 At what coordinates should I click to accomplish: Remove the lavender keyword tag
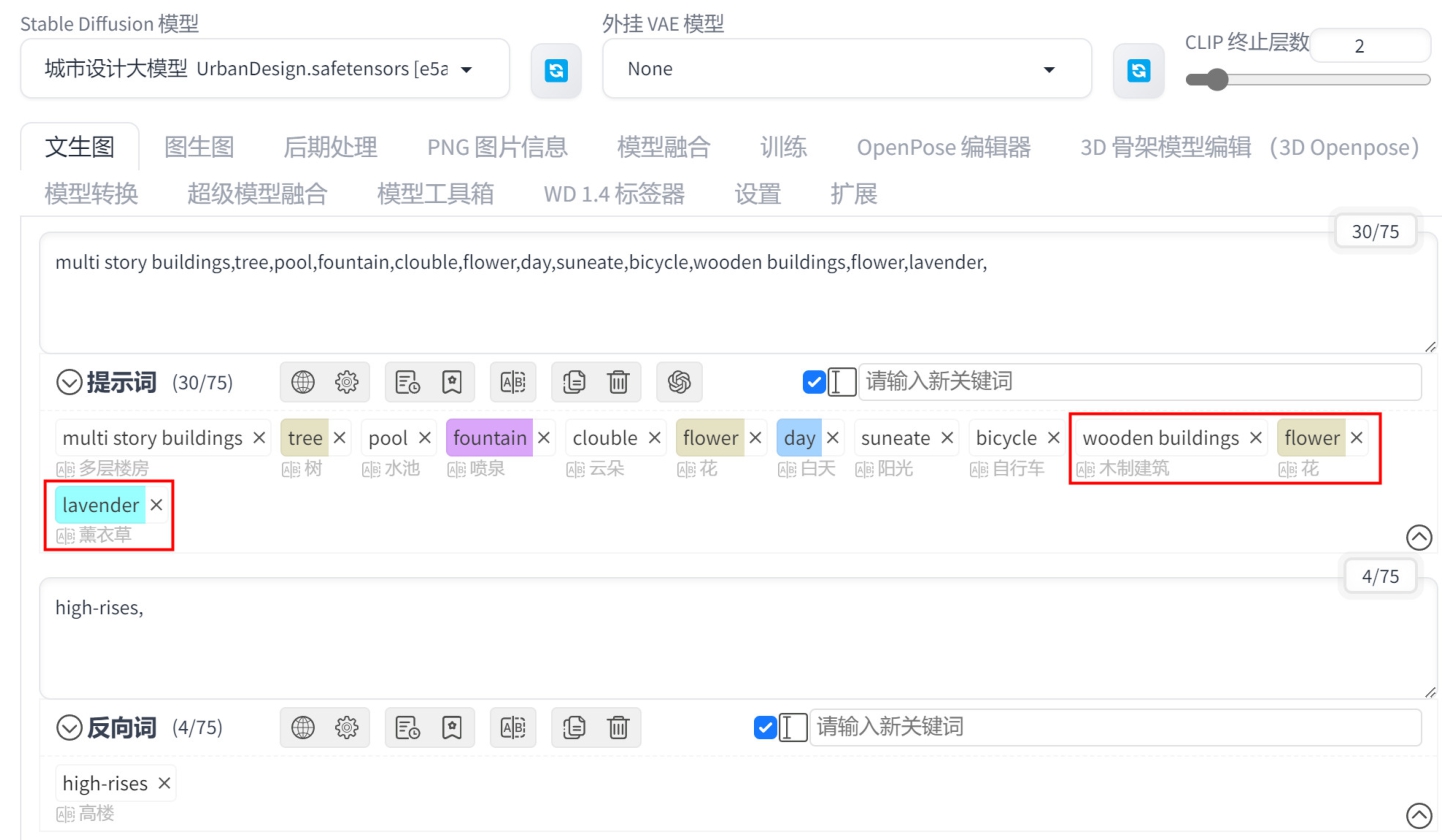click(x=156, y=505)
